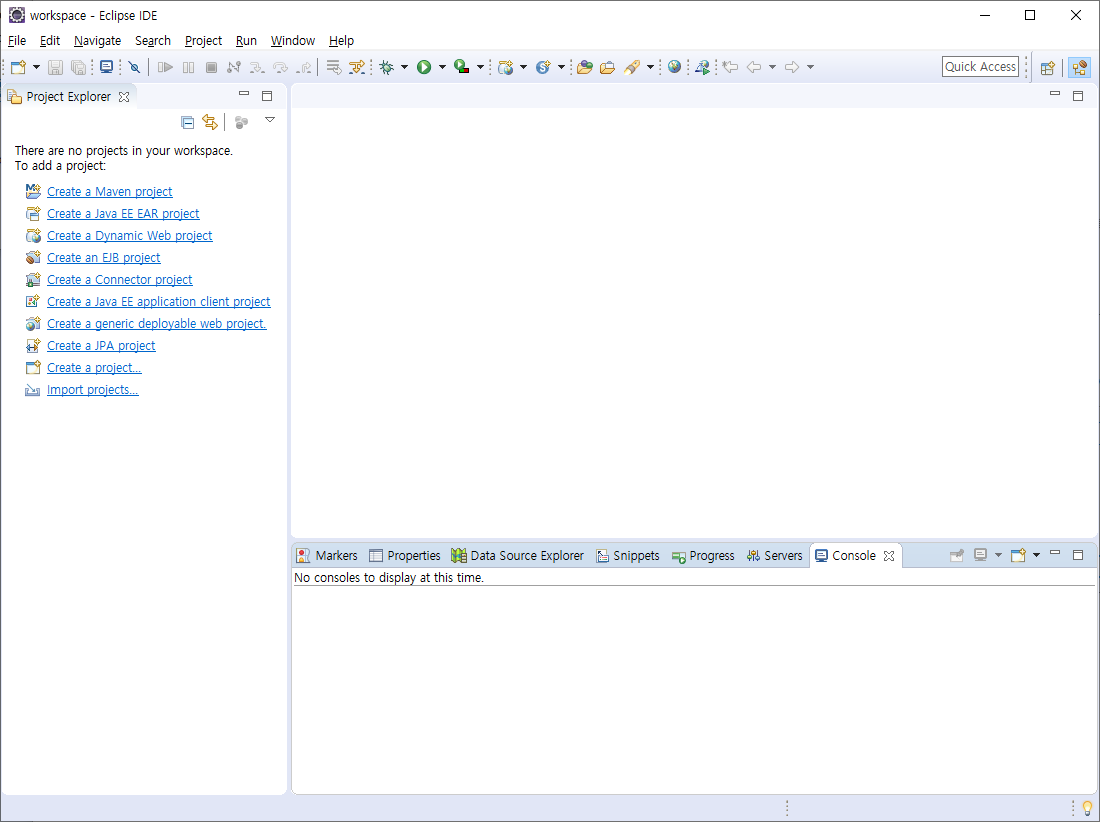The image size is (1100, 822).
Task: Open the Web Browser globe icon
Action: pyautogui.click(x=674, y=67)
